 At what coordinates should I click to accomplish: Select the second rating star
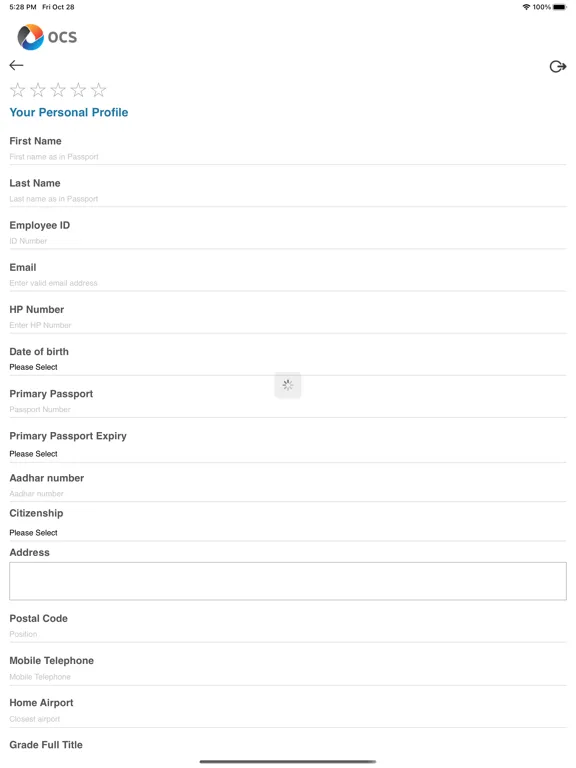pyautogui.click(x=38, y=90)
